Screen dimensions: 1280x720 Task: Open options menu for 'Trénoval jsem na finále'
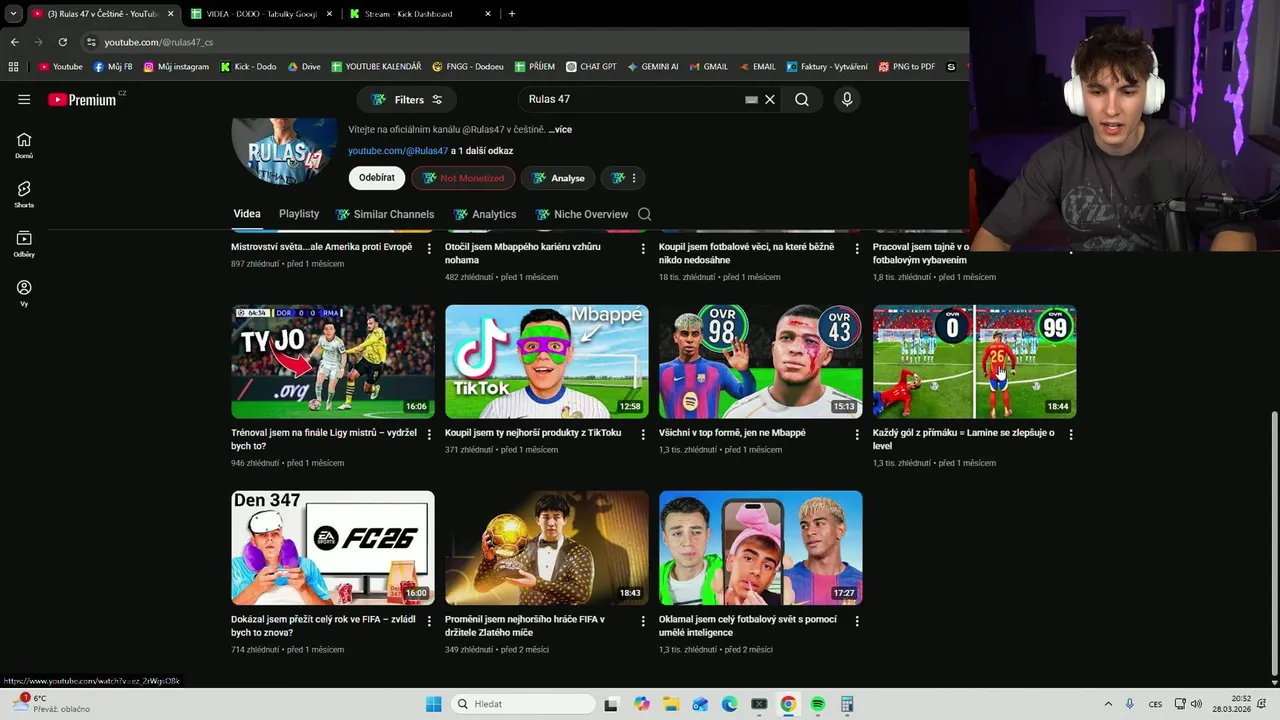point(429,434)
